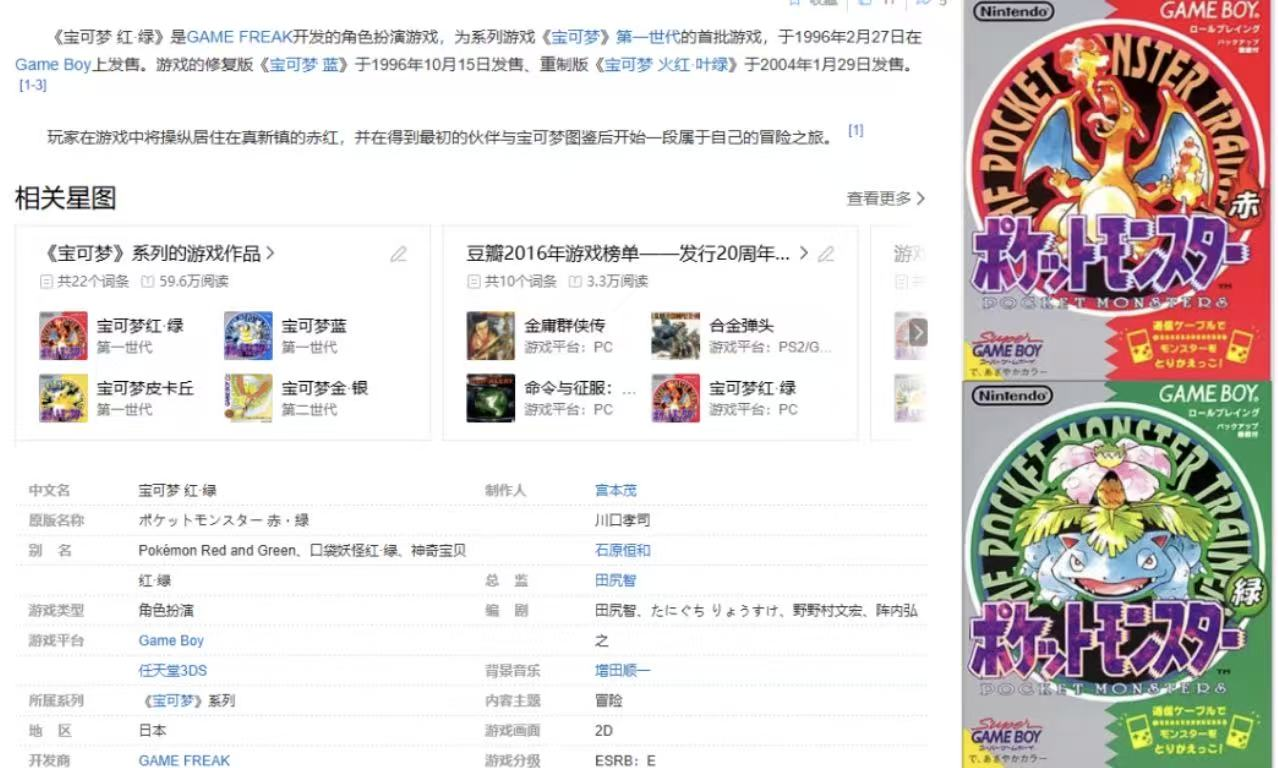Click edit pencil on 豆瓣2016年游戏榜单 card
The width and height of the screenshot is (1278, 768).
click(826, 254)
